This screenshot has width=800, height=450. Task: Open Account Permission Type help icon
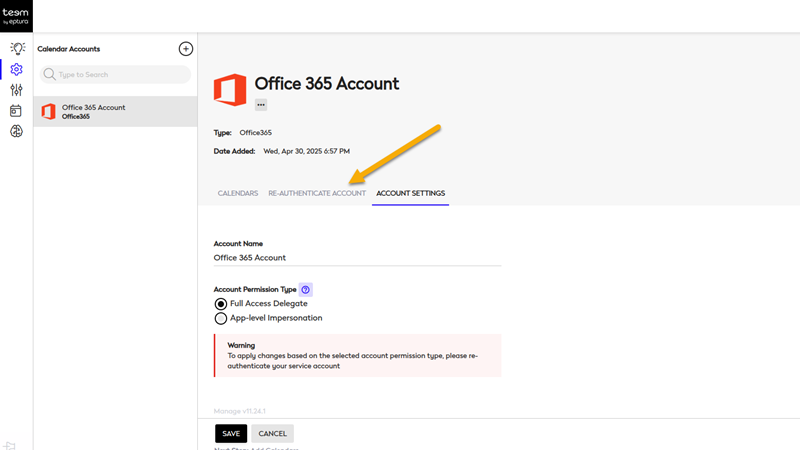pos(306,290)
